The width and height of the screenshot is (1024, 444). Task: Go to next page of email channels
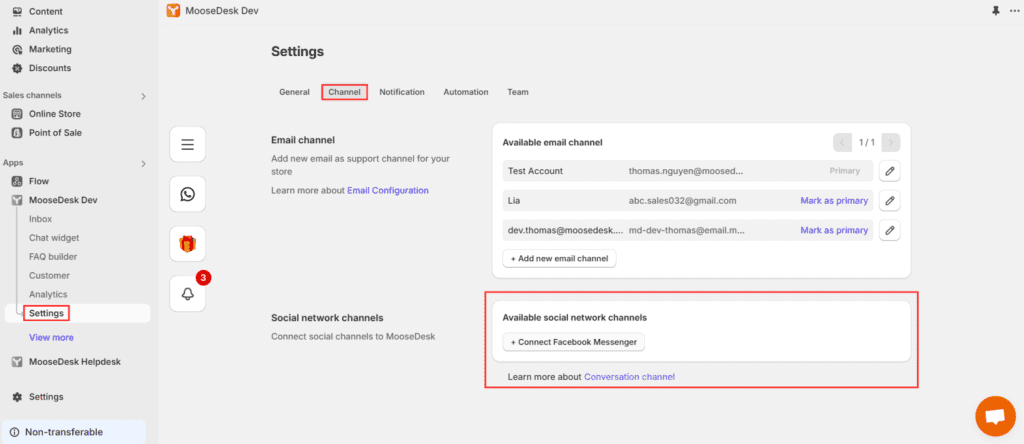click(891, 142)
